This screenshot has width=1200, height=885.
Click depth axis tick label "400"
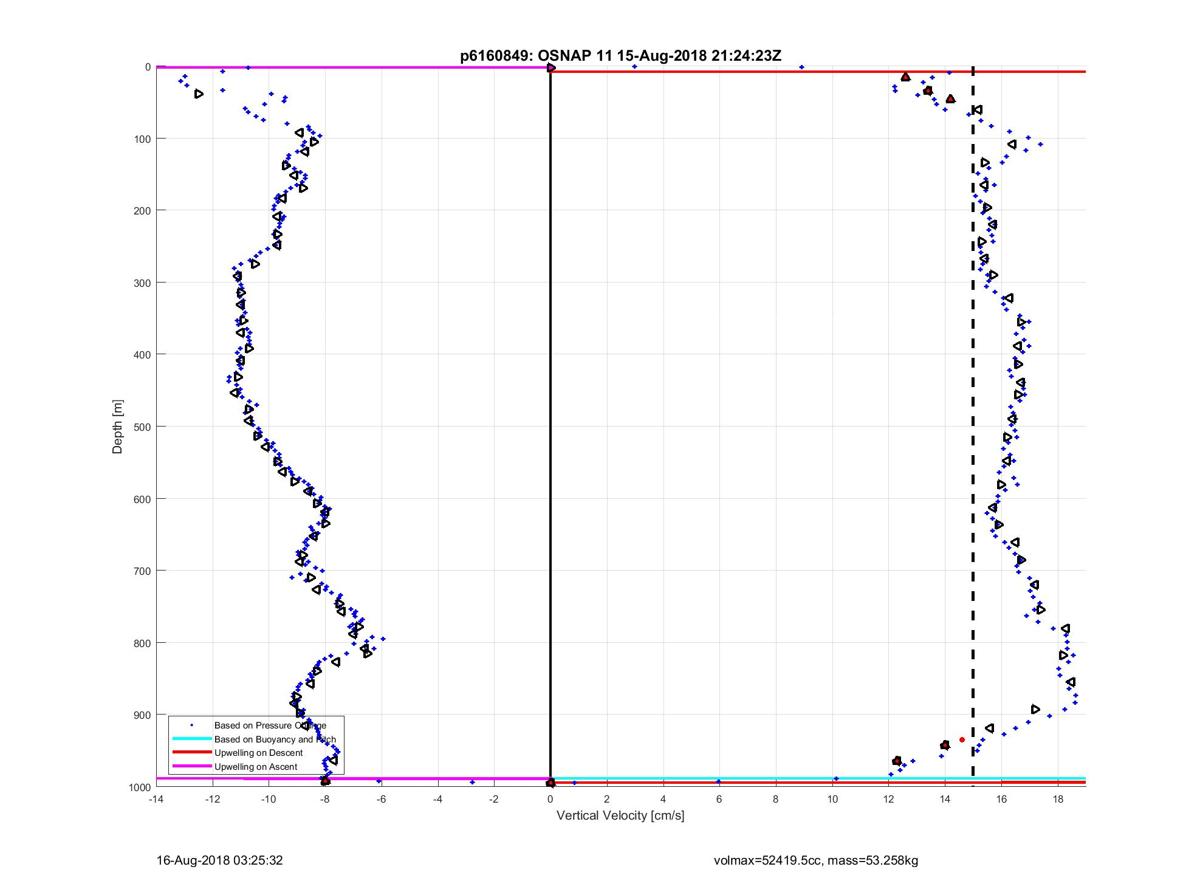coord(141,355)
